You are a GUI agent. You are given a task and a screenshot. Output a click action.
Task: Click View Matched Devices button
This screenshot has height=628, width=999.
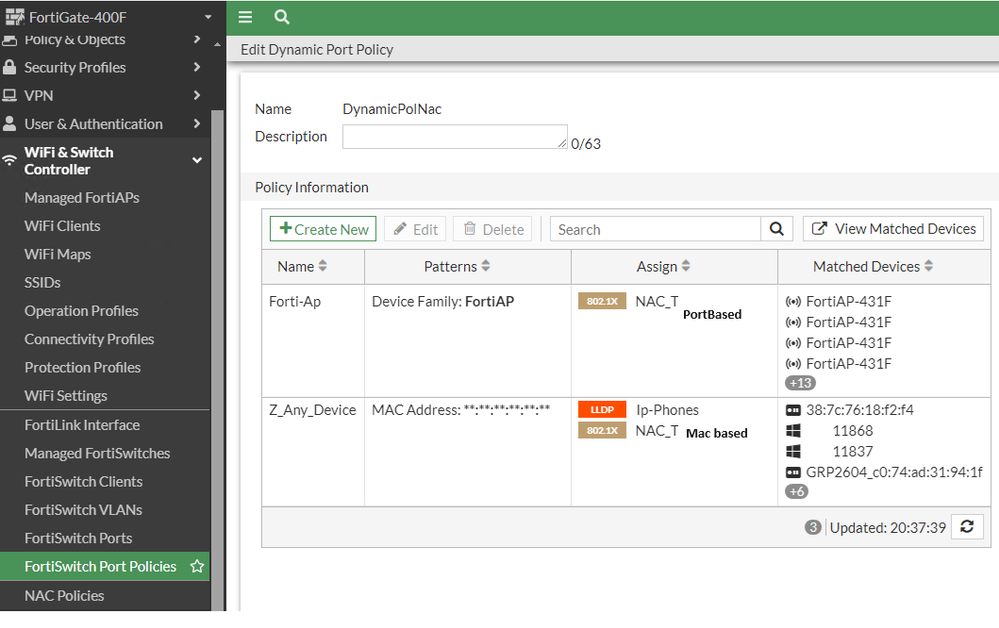pos(893,229)
